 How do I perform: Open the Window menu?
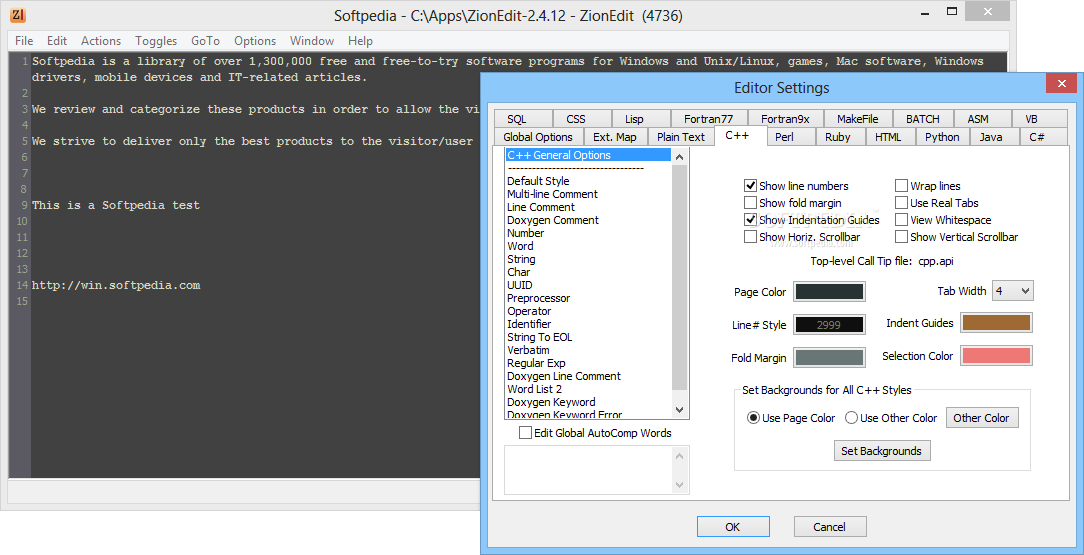point(312,41)
